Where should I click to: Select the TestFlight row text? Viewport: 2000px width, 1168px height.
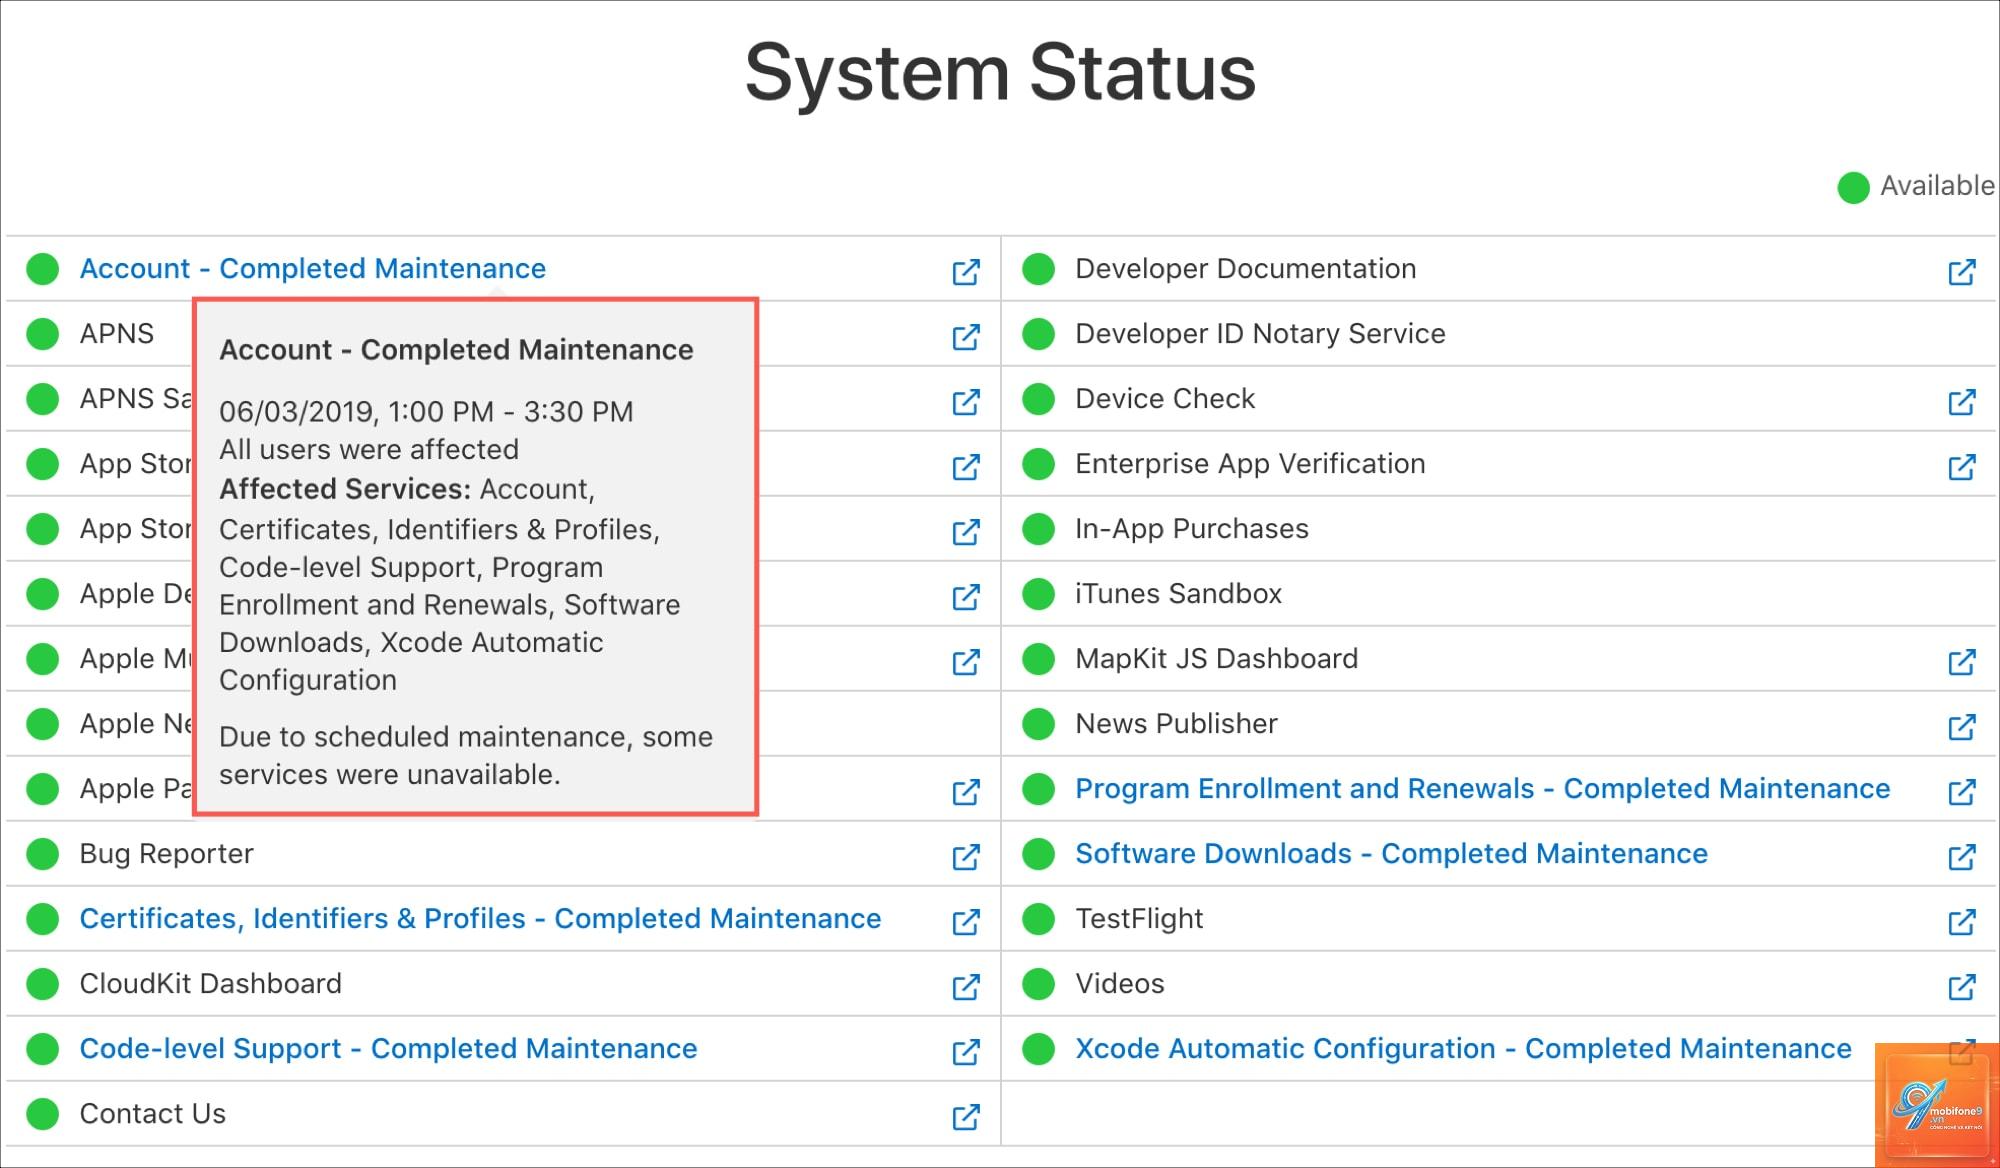tap(1139, 919)
